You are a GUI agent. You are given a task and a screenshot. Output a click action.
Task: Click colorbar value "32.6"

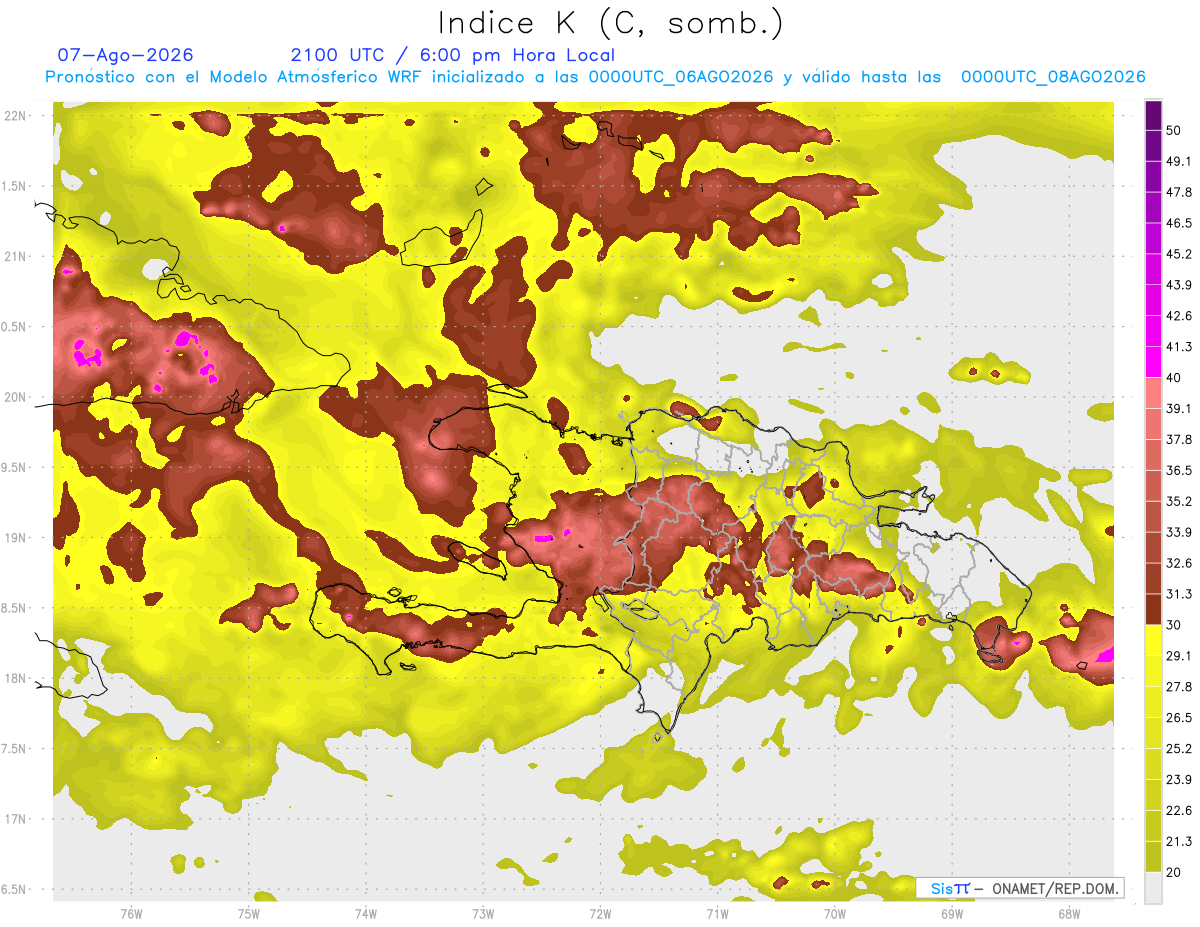(1179, 563)
